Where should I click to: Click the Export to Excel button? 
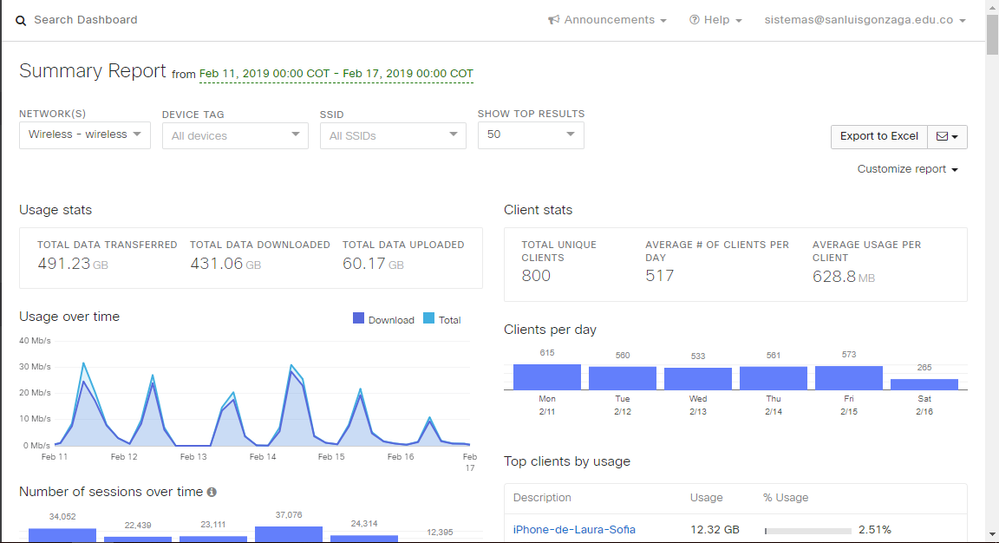click(x=879, y=136)
